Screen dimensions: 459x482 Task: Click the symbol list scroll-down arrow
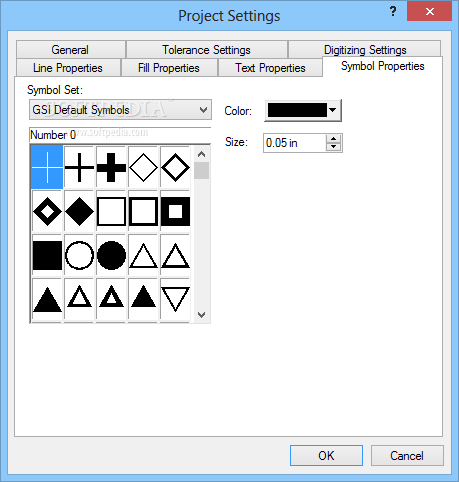click(201, 314)
